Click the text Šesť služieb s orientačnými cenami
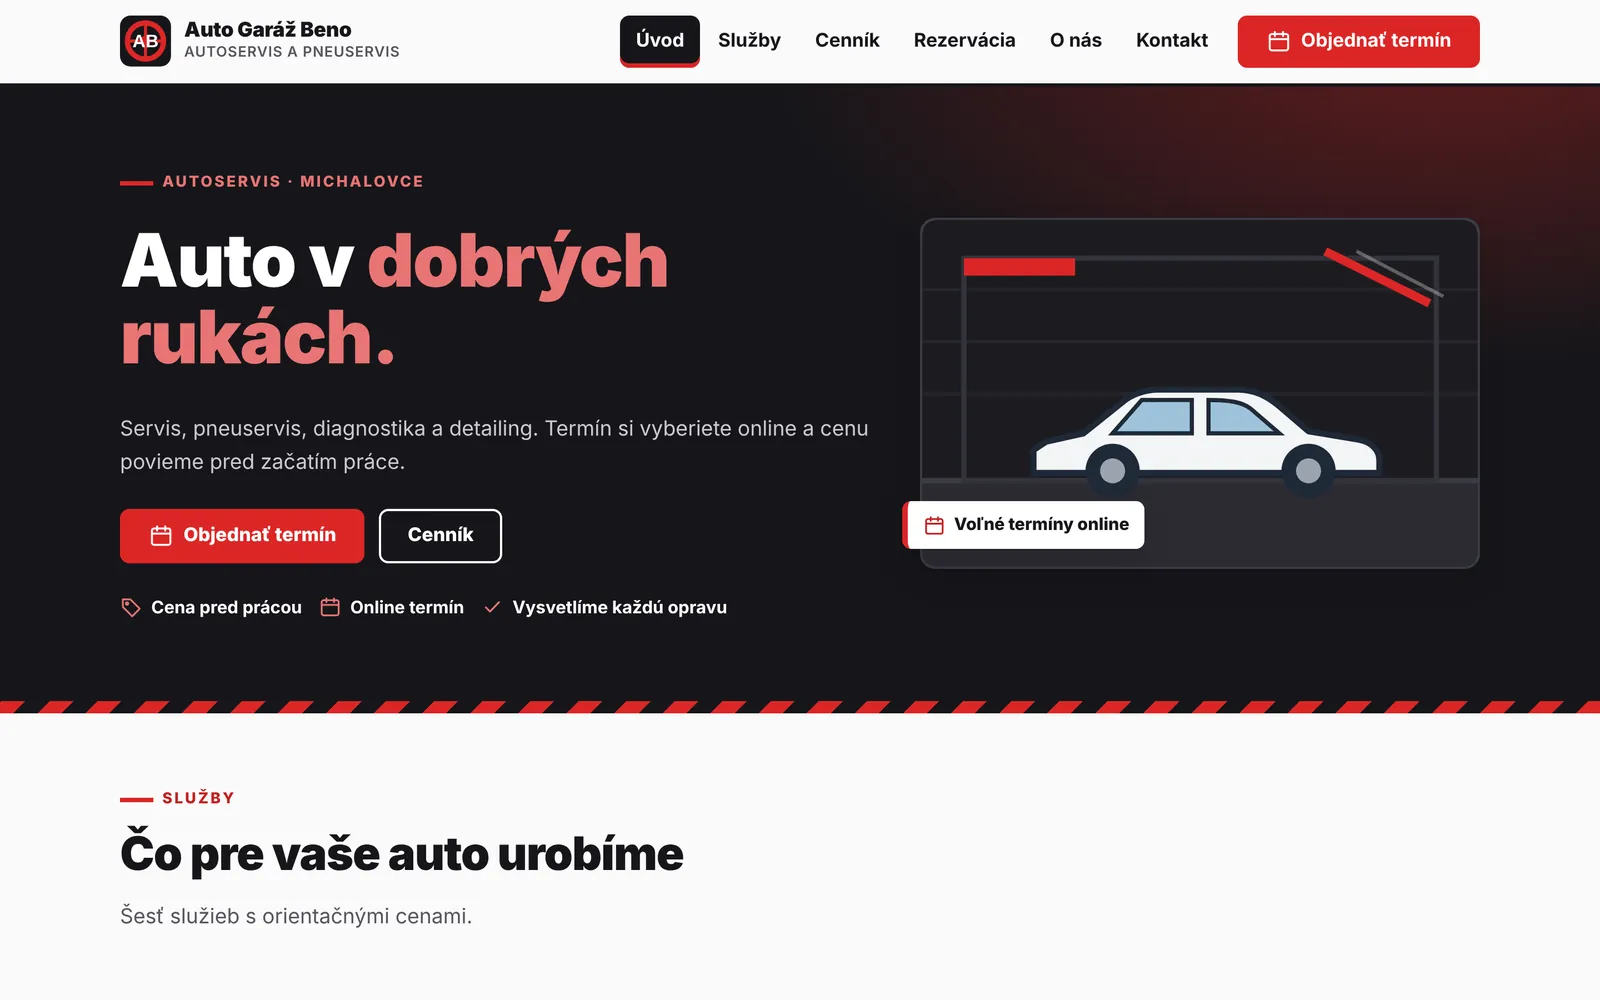Screen dimensions: 1600x1000 296,916
